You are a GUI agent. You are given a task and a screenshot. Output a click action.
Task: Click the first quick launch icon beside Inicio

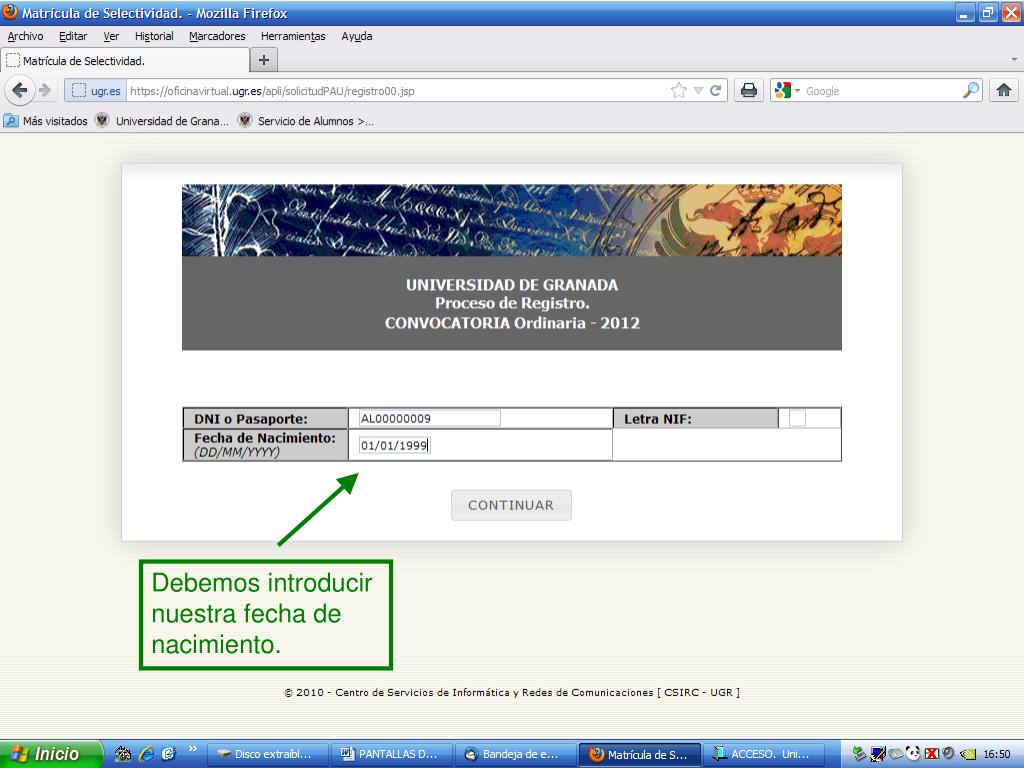tap(123, 754)
